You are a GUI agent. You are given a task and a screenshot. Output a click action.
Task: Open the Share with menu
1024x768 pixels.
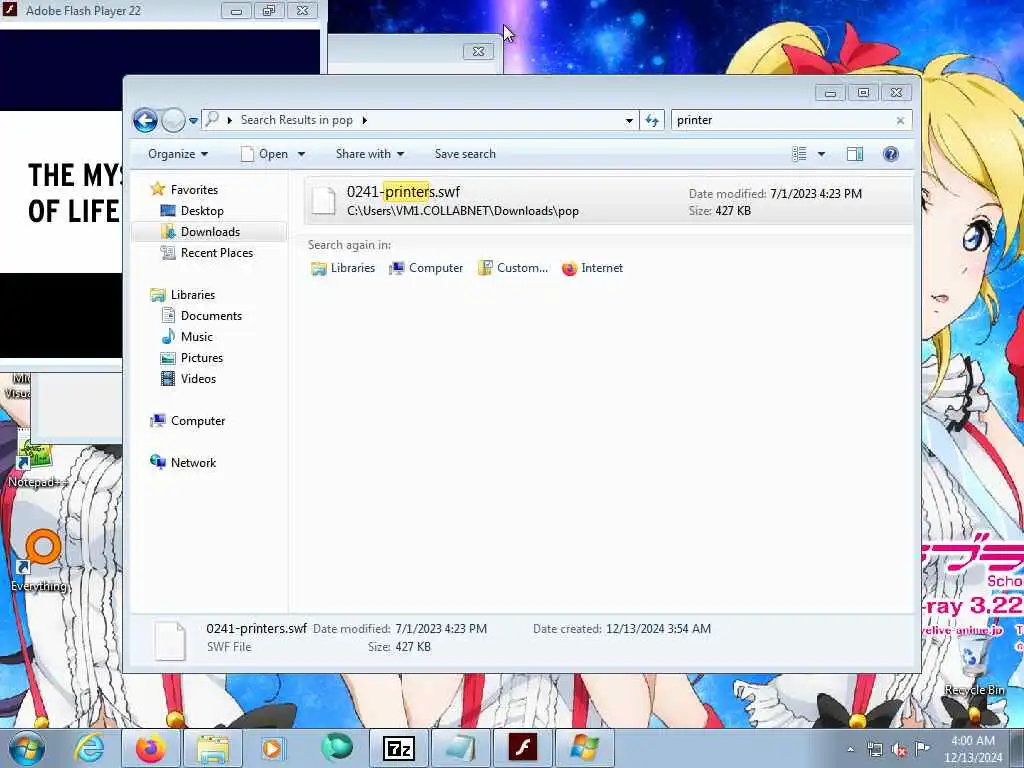click(370, 154)
